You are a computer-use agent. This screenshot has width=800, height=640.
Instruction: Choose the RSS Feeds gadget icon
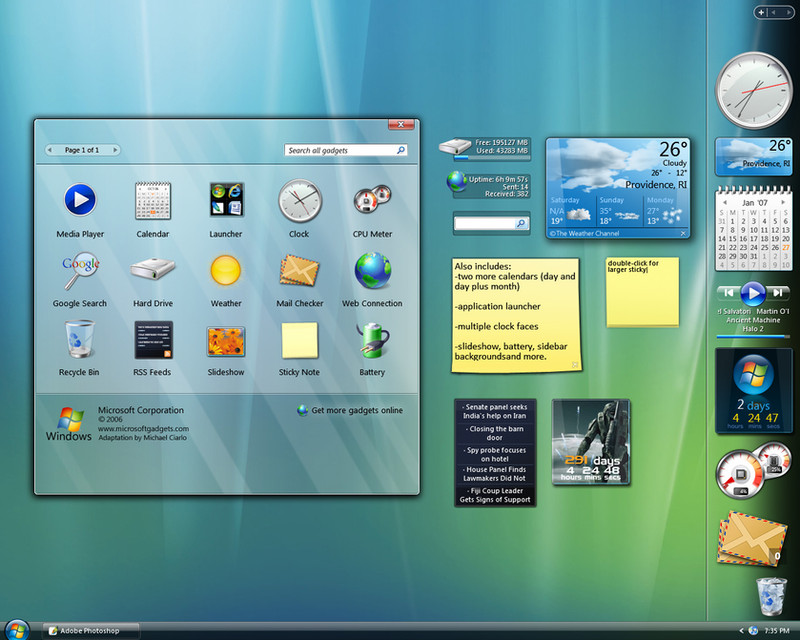(153, 340)
